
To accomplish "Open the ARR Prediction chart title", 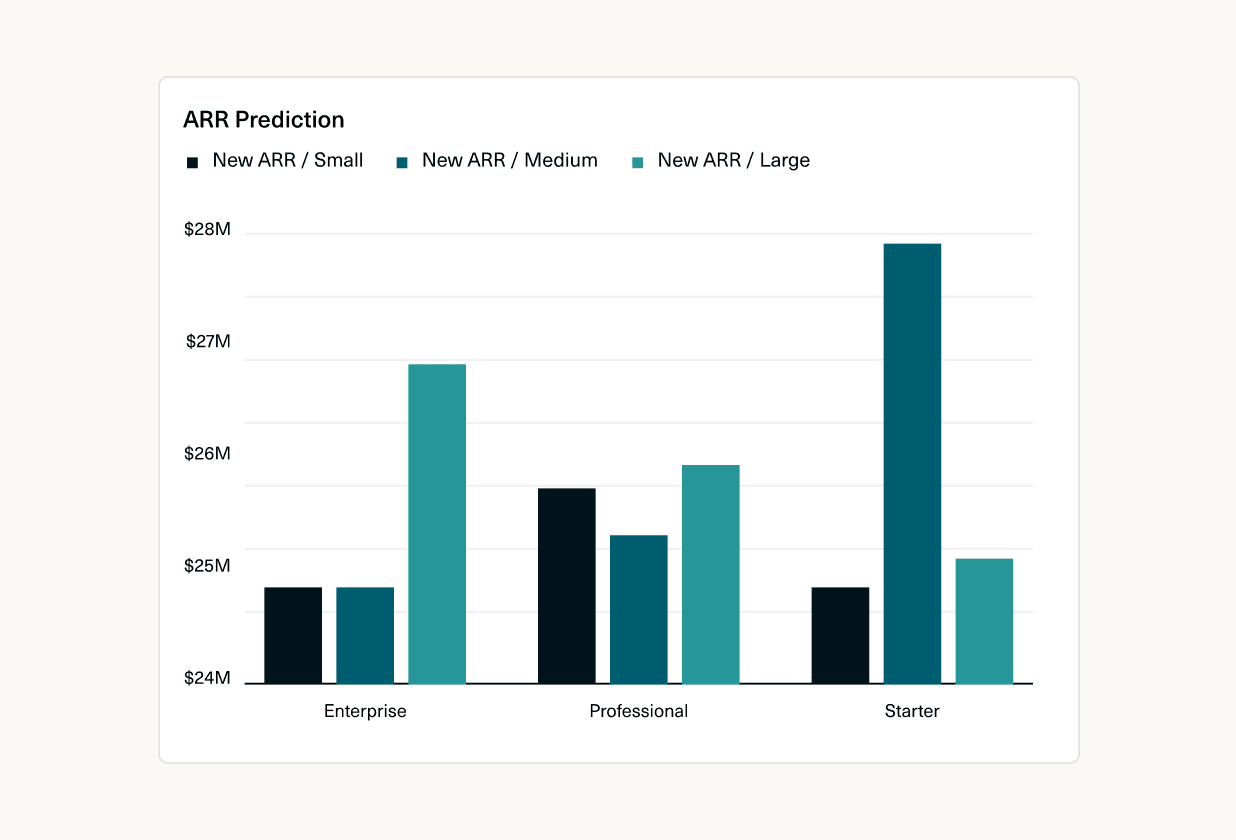I will pyautogui.click(x=263, y=119).
